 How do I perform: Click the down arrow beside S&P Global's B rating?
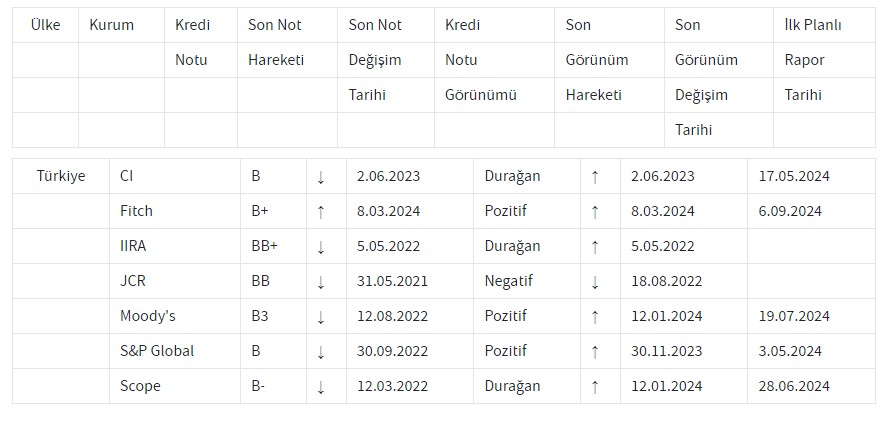[x=321, y=352]
